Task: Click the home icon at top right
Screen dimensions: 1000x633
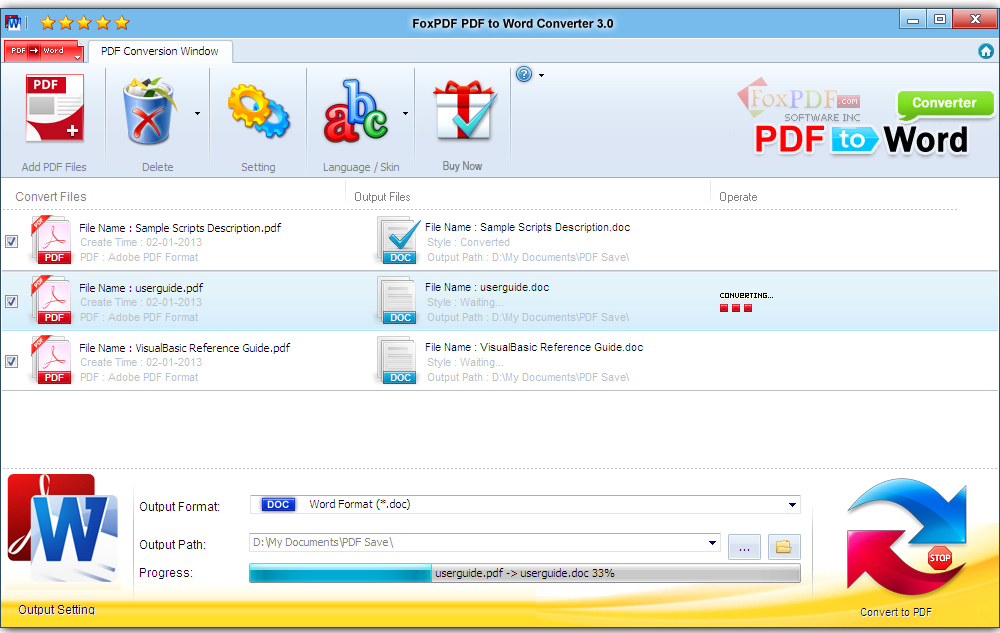Action: click(985, 51)
